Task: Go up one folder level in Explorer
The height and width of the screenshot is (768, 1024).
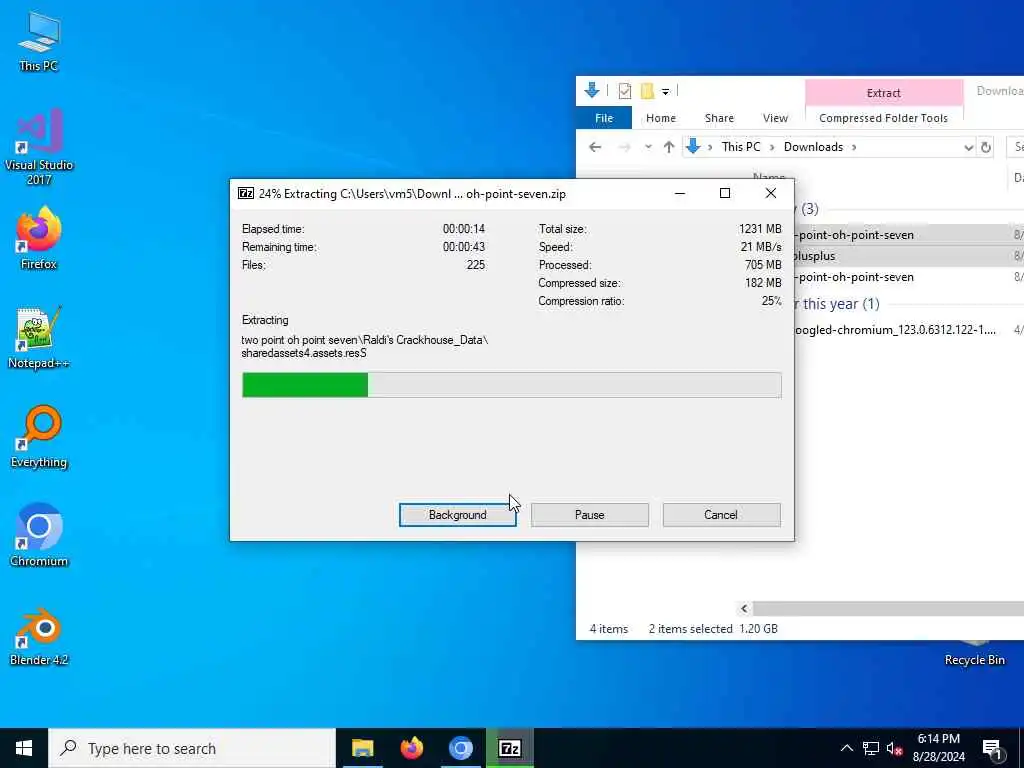Action: click(669, 147)
